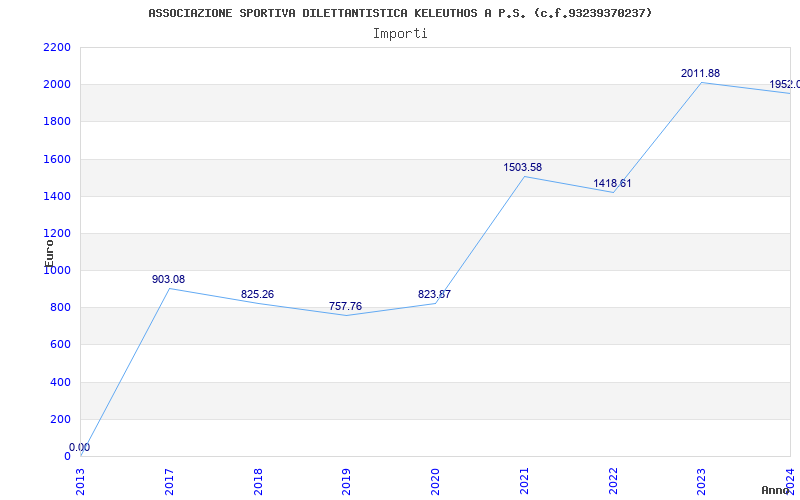This screenshot has width=800, height=500.
Task: Click y-axis tick label 600
Action: coord(61,345)
